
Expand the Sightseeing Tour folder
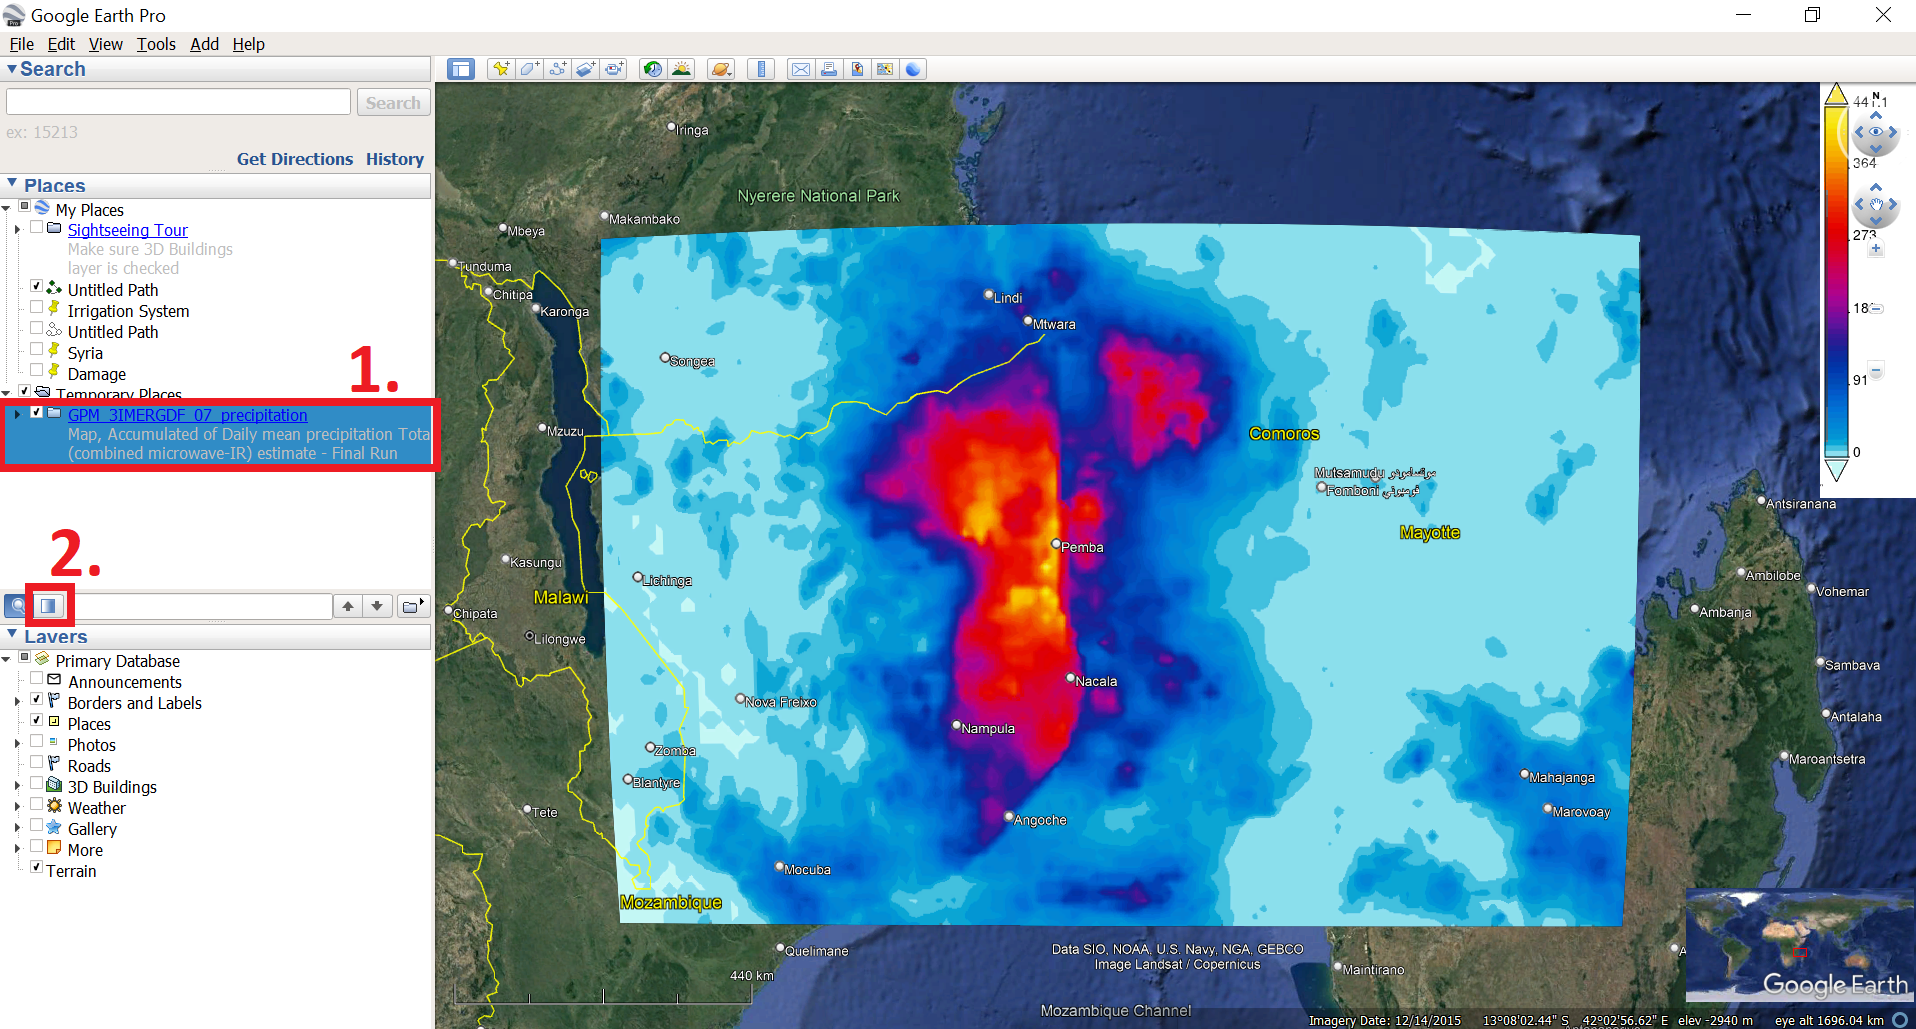click(17, 230)
